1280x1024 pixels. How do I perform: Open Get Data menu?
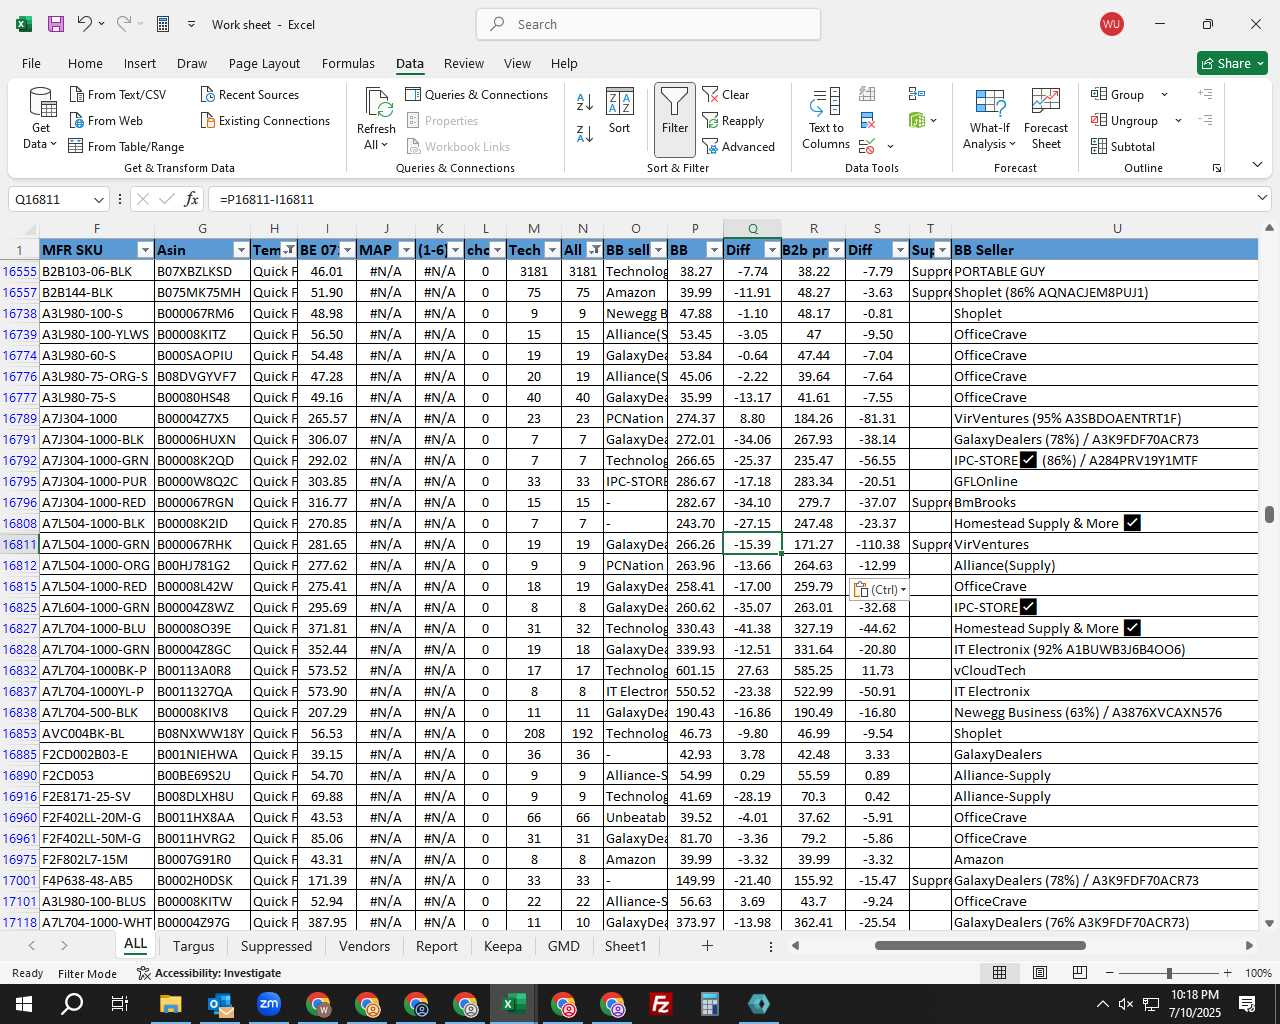pyautogui.click(x=41, y=119)
